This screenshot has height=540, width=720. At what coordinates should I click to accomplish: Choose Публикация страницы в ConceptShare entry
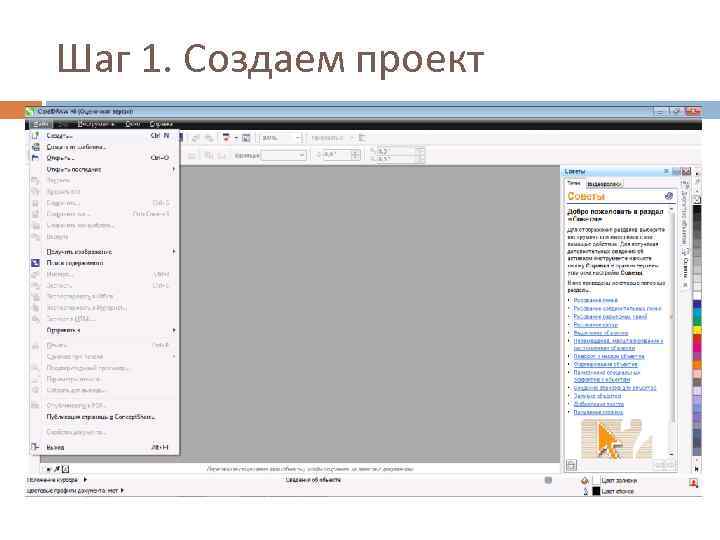click(105, 417)
